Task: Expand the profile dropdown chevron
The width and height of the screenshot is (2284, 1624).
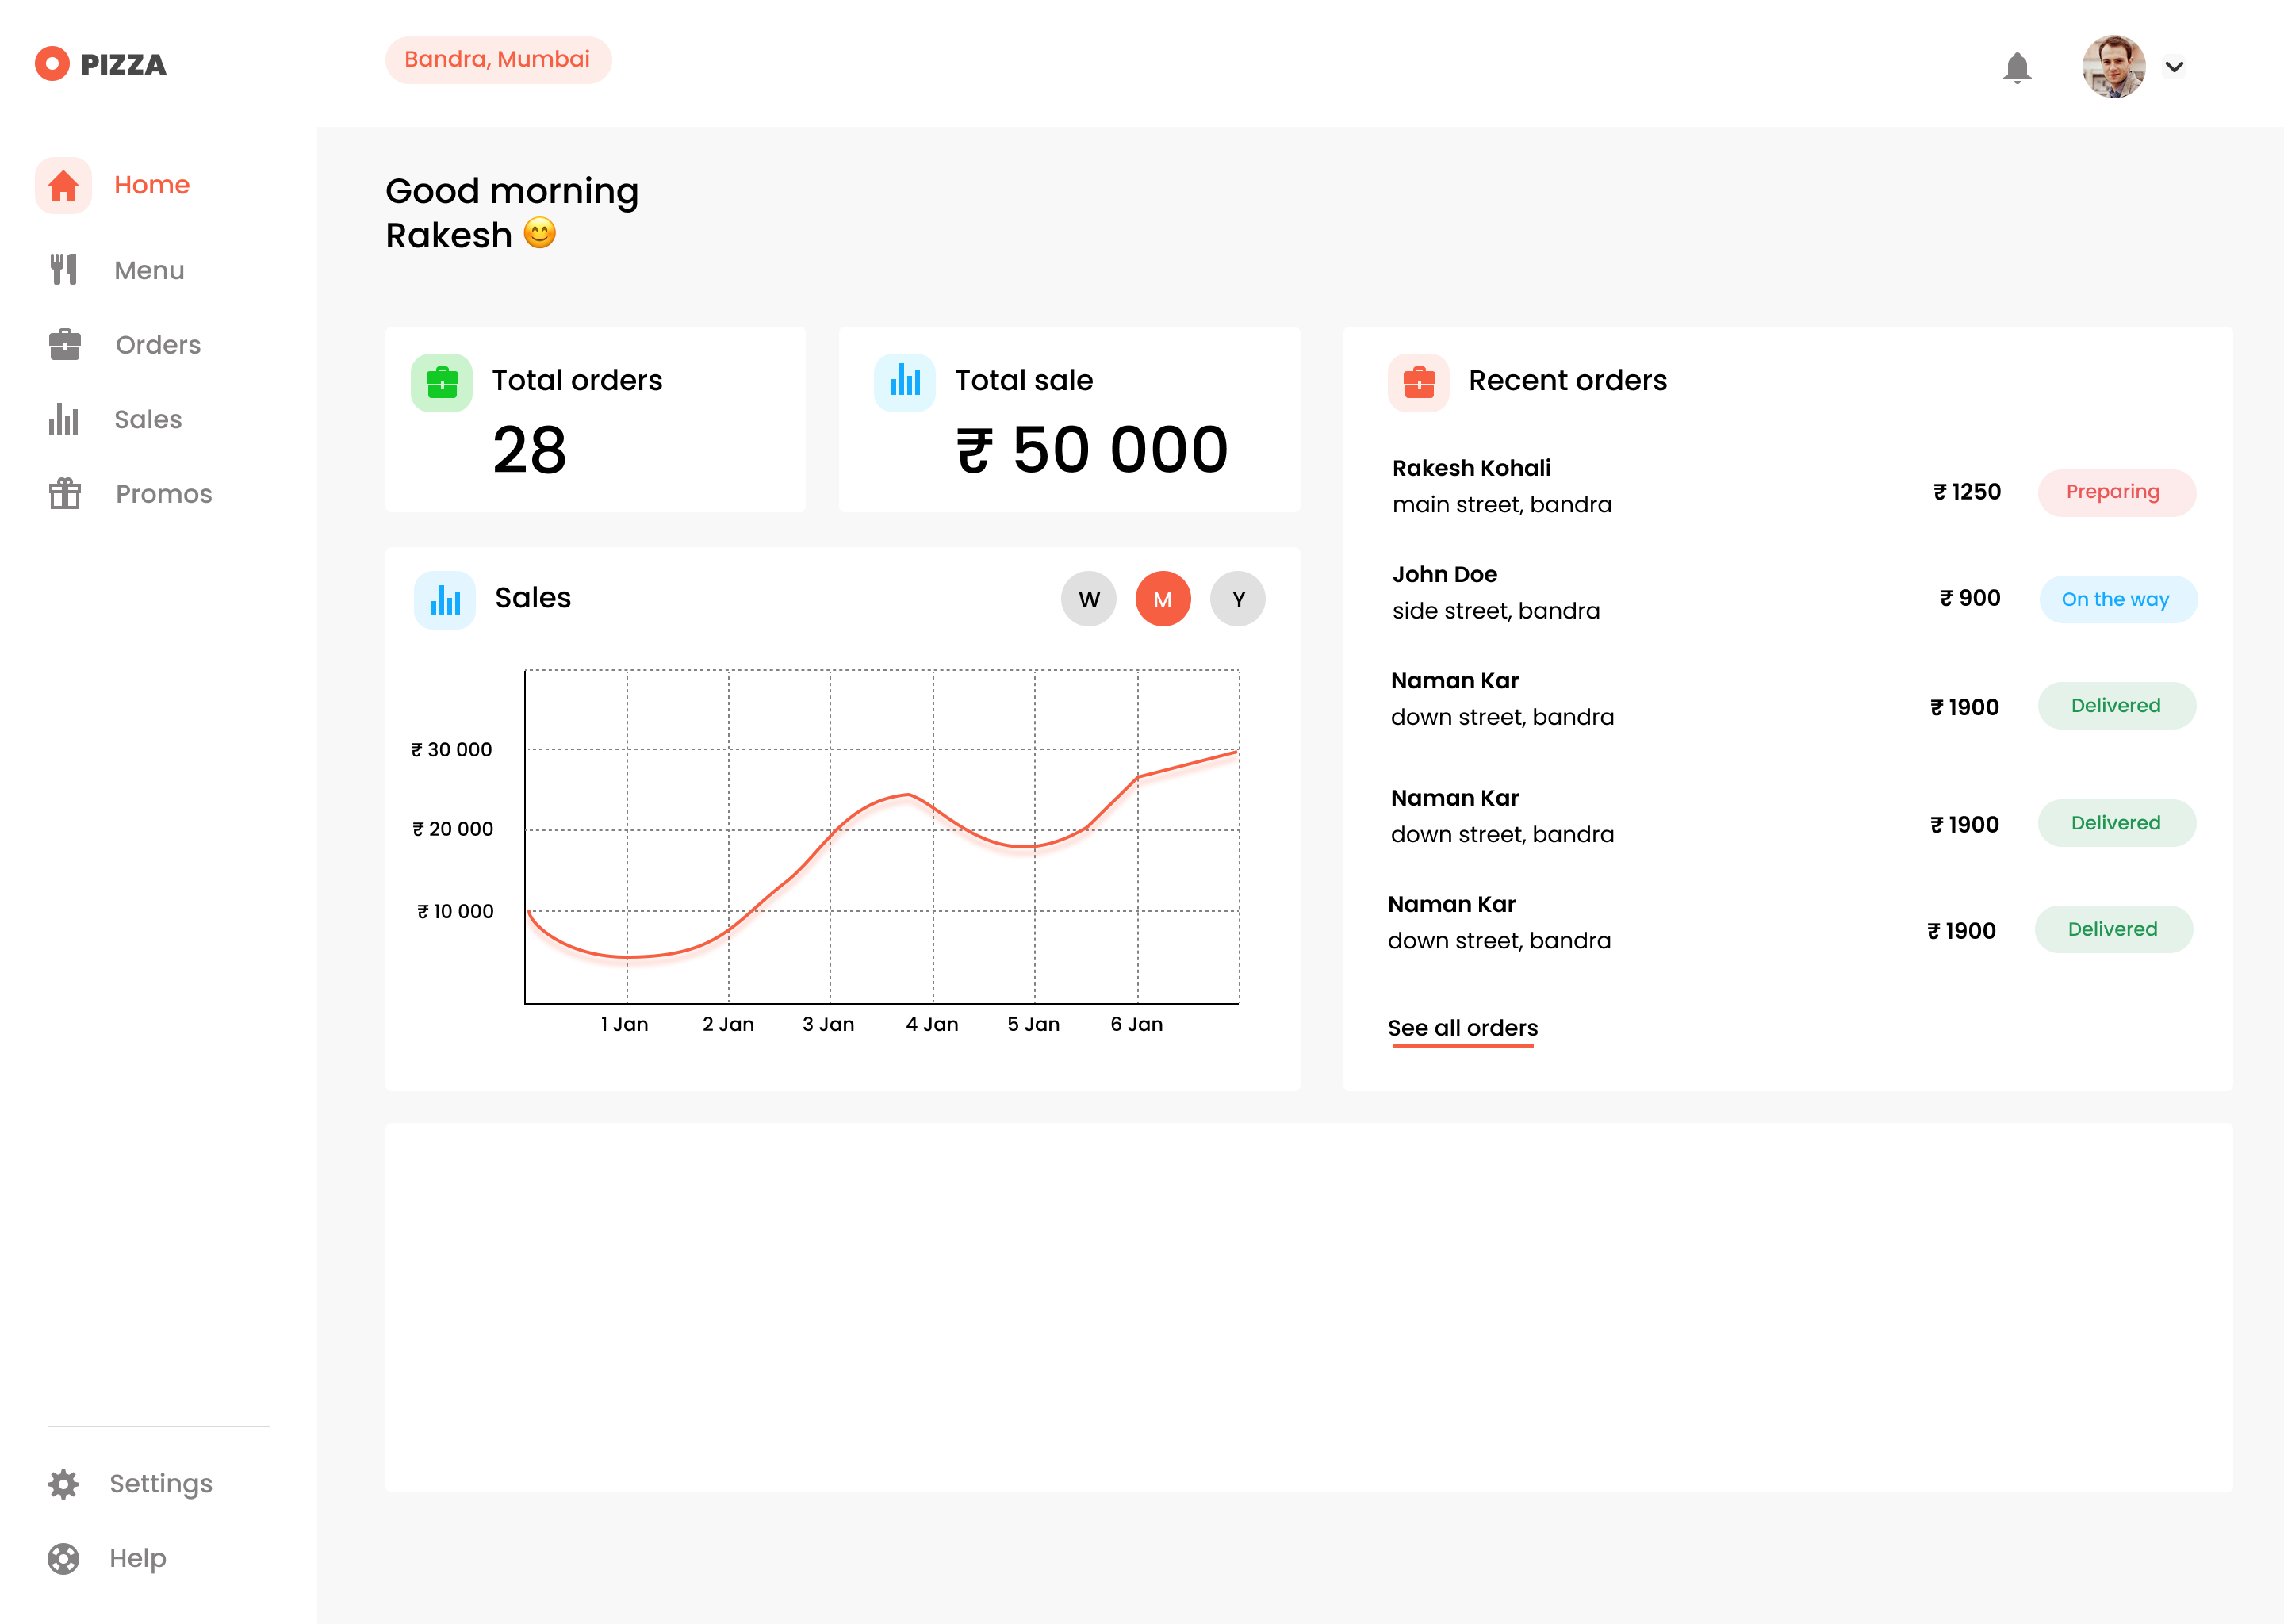Action: coord(2174,67)
